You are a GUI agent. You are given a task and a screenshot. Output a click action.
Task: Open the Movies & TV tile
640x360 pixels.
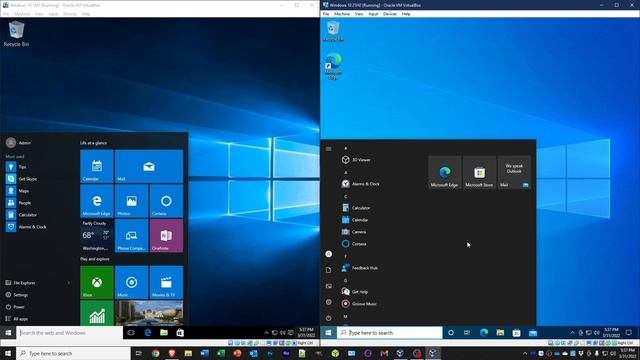[x=166, y=282]
